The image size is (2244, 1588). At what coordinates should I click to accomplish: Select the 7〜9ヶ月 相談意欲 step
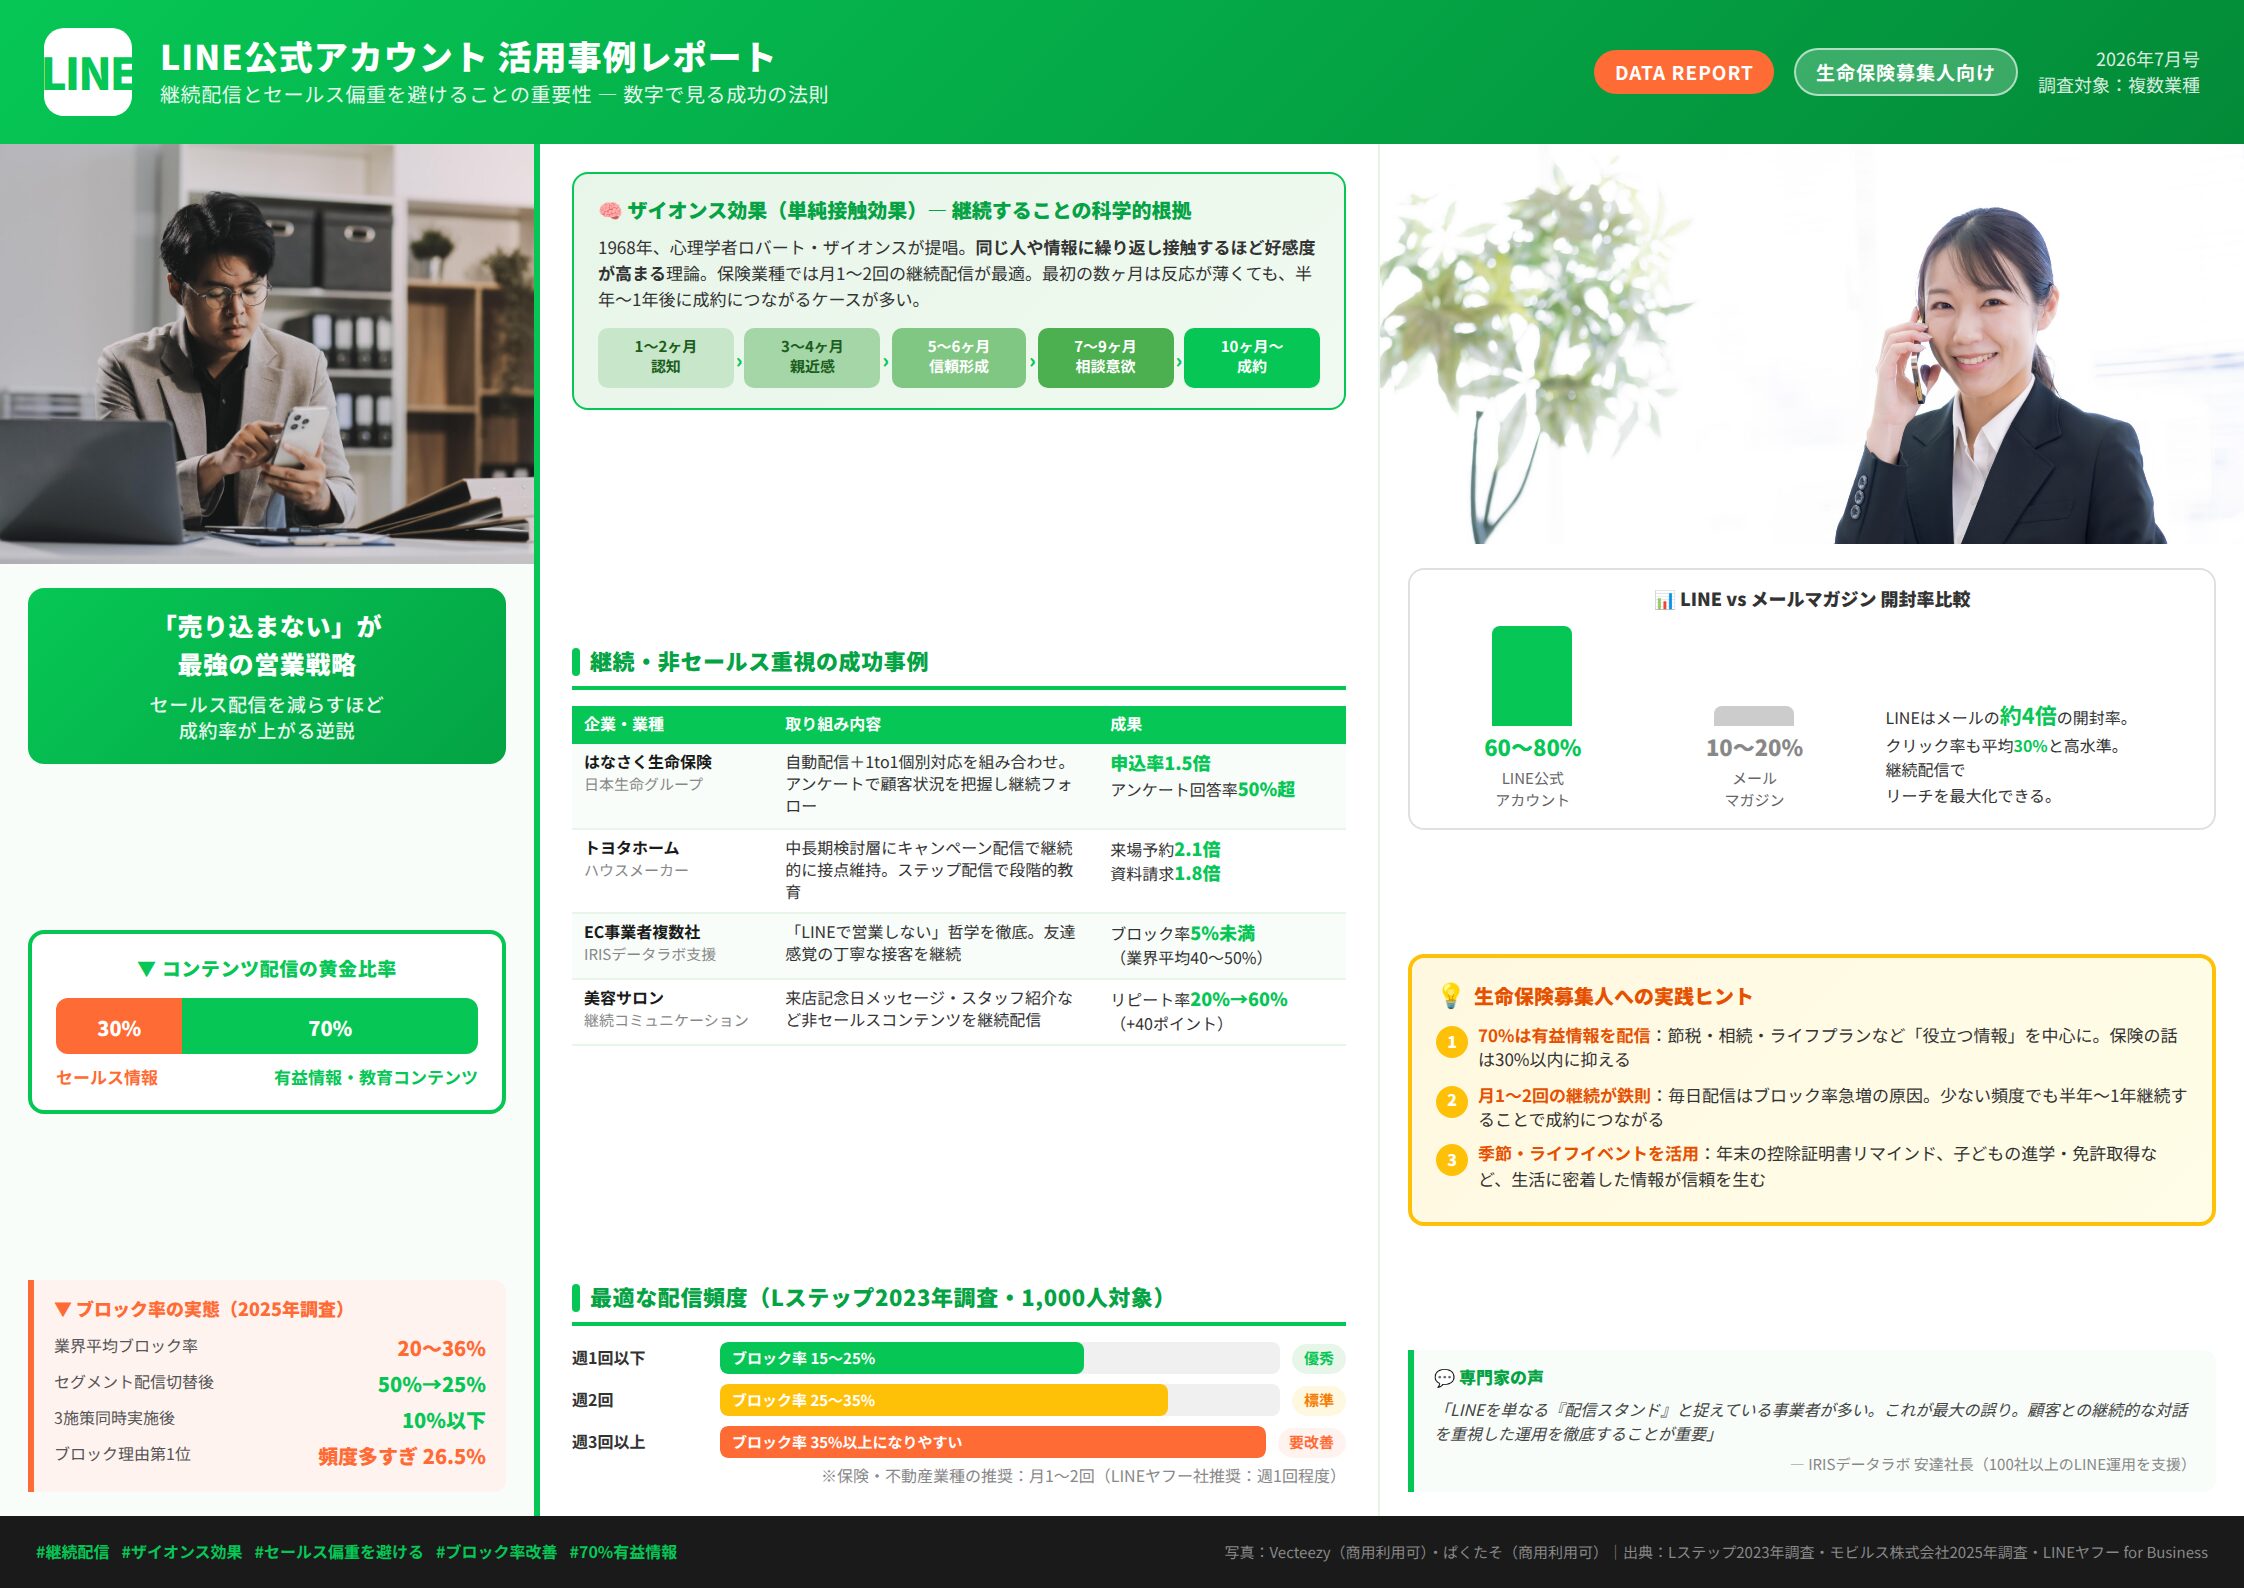(1105, 357)
